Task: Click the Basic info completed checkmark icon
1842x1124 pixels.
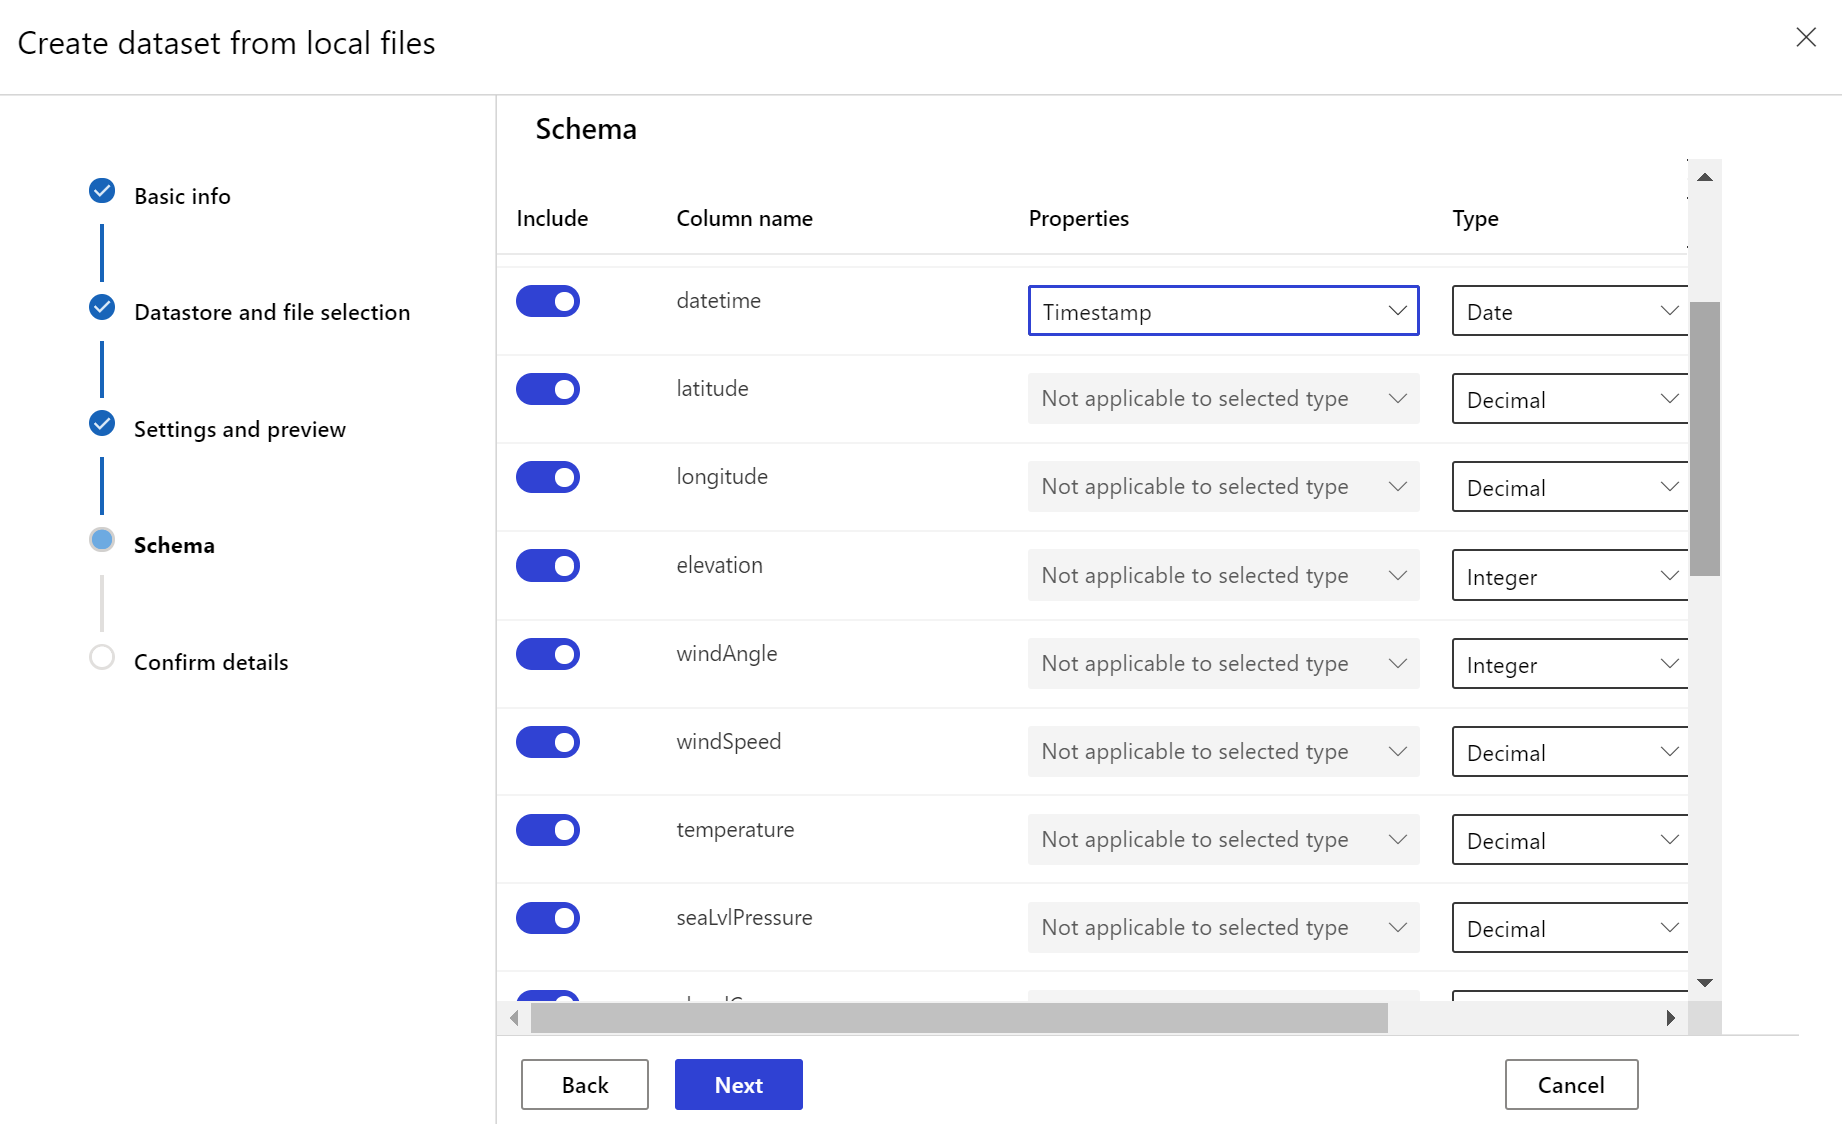Action: (x=102, y=191)
